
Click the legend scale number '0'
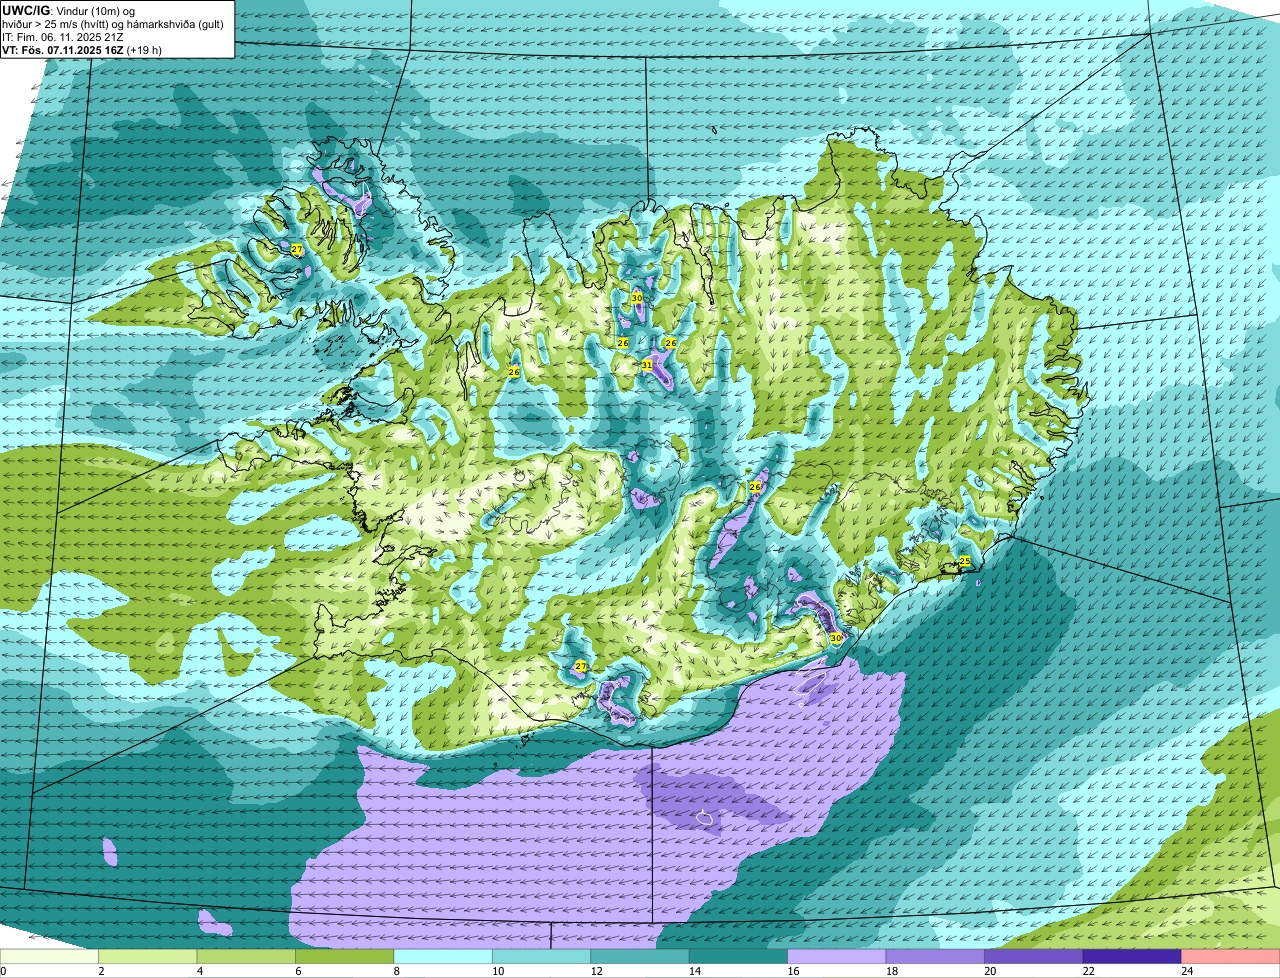(4, 971)
